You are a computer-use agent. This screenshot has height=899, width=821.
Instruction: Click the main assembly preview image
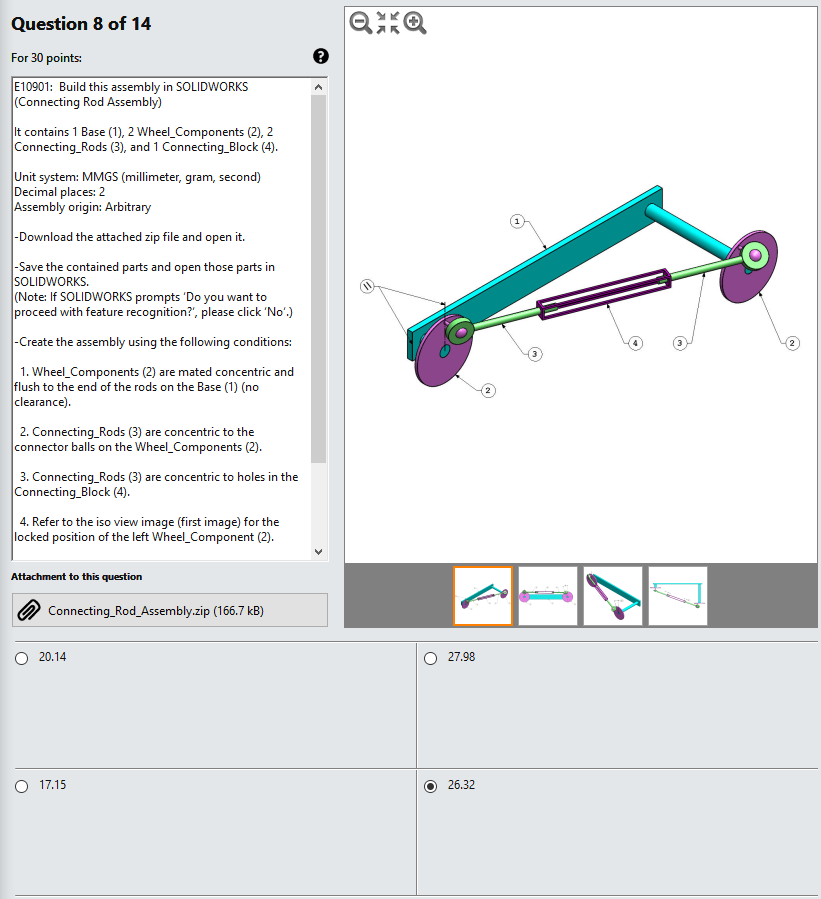click(580, 290)
